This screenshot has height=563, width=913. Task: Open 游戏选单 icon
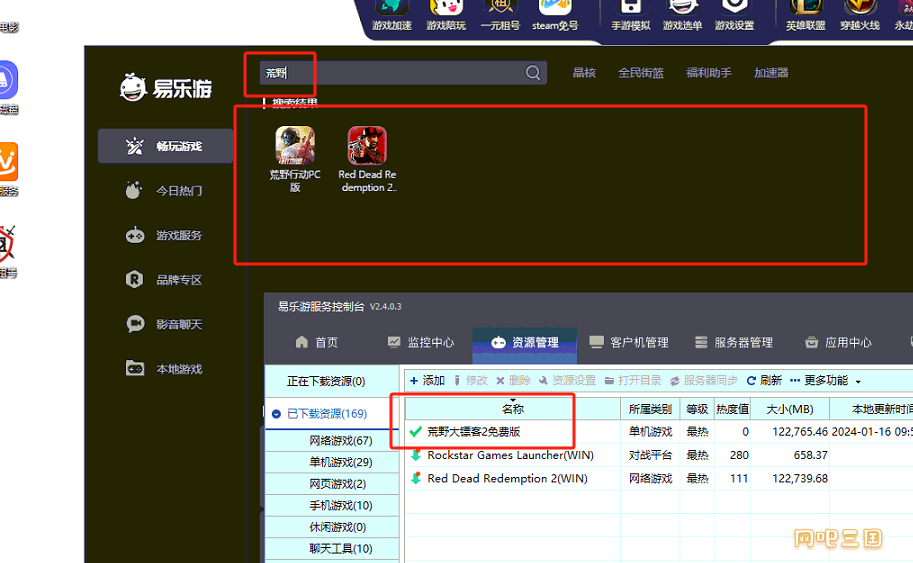[x=682, y=15]
